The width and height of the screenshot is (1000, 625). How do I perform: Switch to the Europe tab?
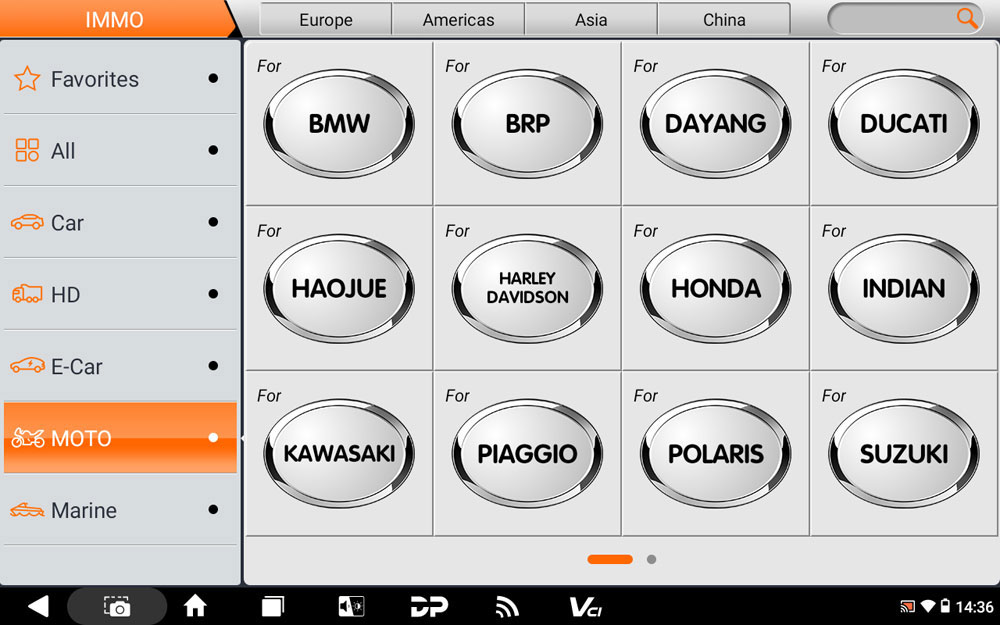[x=324, y=19]
